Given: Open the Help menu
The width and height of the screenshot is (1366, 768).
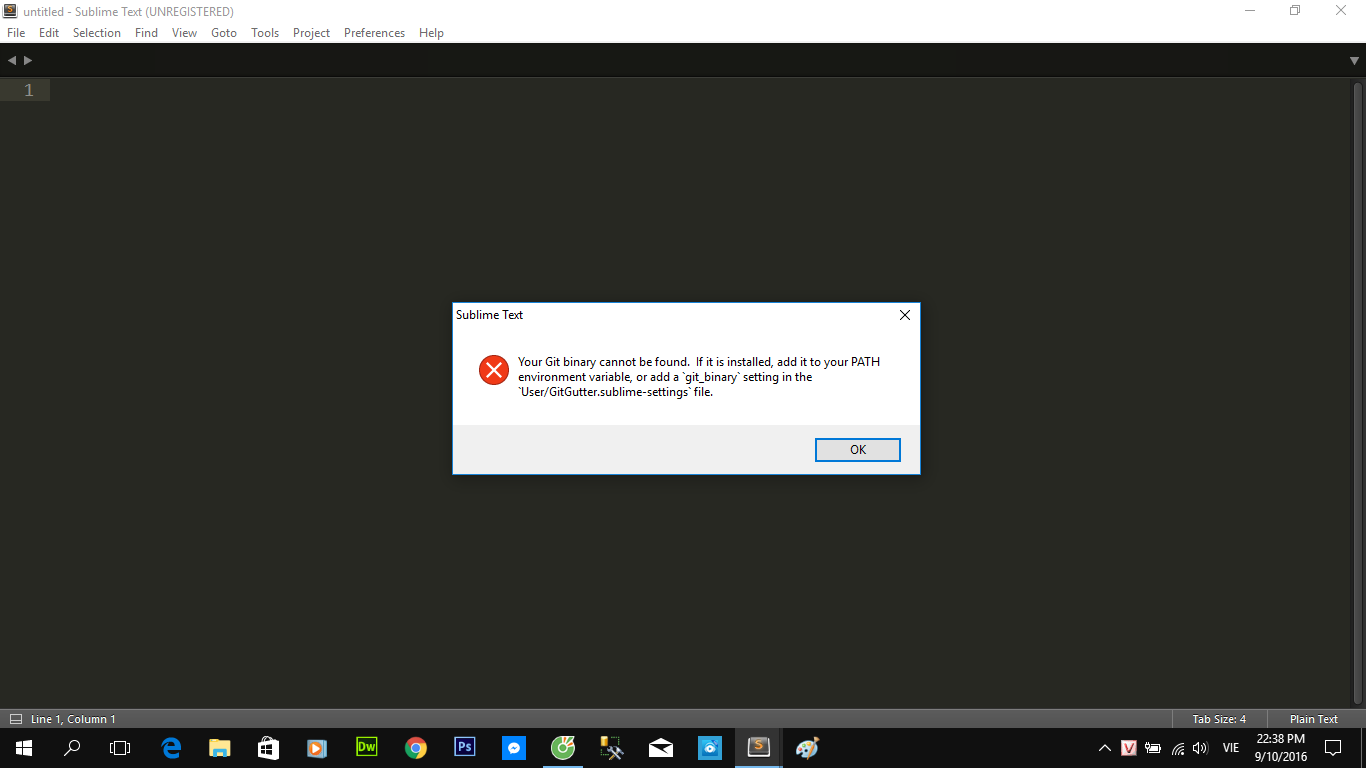Looking at the screenshot, I should click(431, 33).
